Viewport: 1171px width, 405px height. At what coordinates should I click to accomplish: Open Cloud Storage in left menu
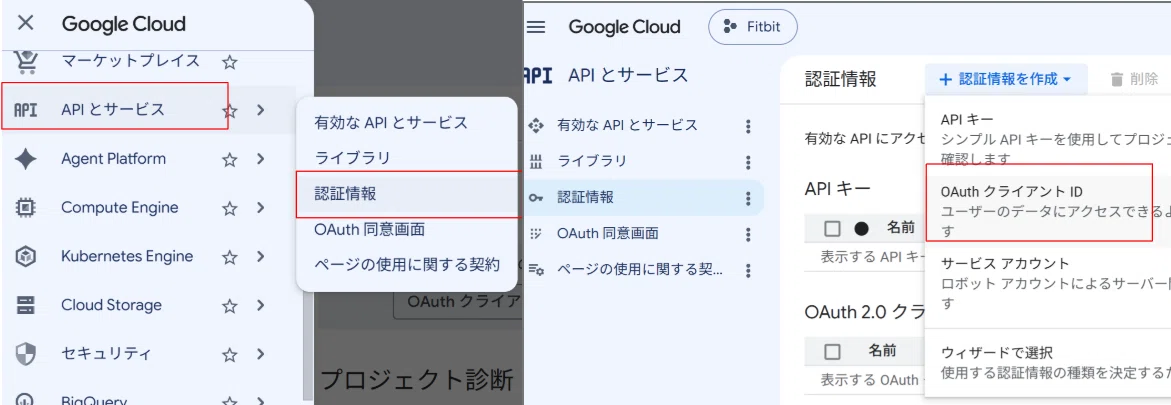(111, 305)
